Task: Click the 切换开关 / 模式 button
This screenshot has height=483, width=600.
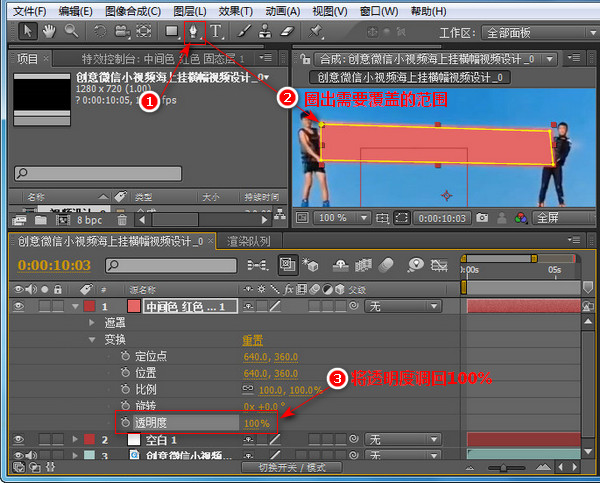Action: click(x=292, y=468)
